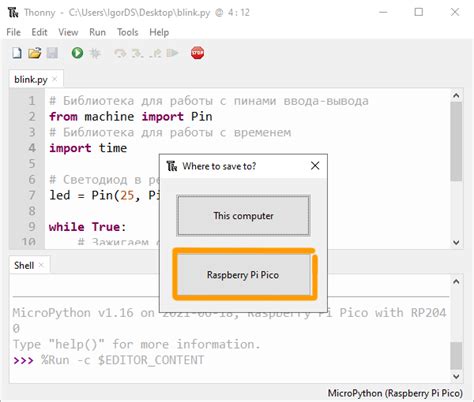Click the editor scrollbar down arrow
Image resolution: width=474 pixels, height=402 pixels.
click(x=456, y=243)
